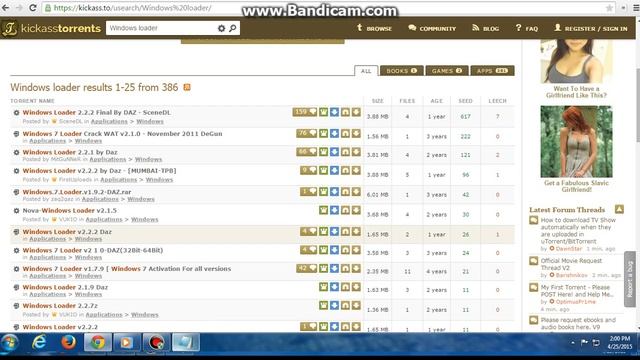The image size is (640, 360).
Task: Open the comments badge for Windows.7.Loader.v1.9.2-DAZ.rar
Action: pyautogui.click(x=308, y=191)
